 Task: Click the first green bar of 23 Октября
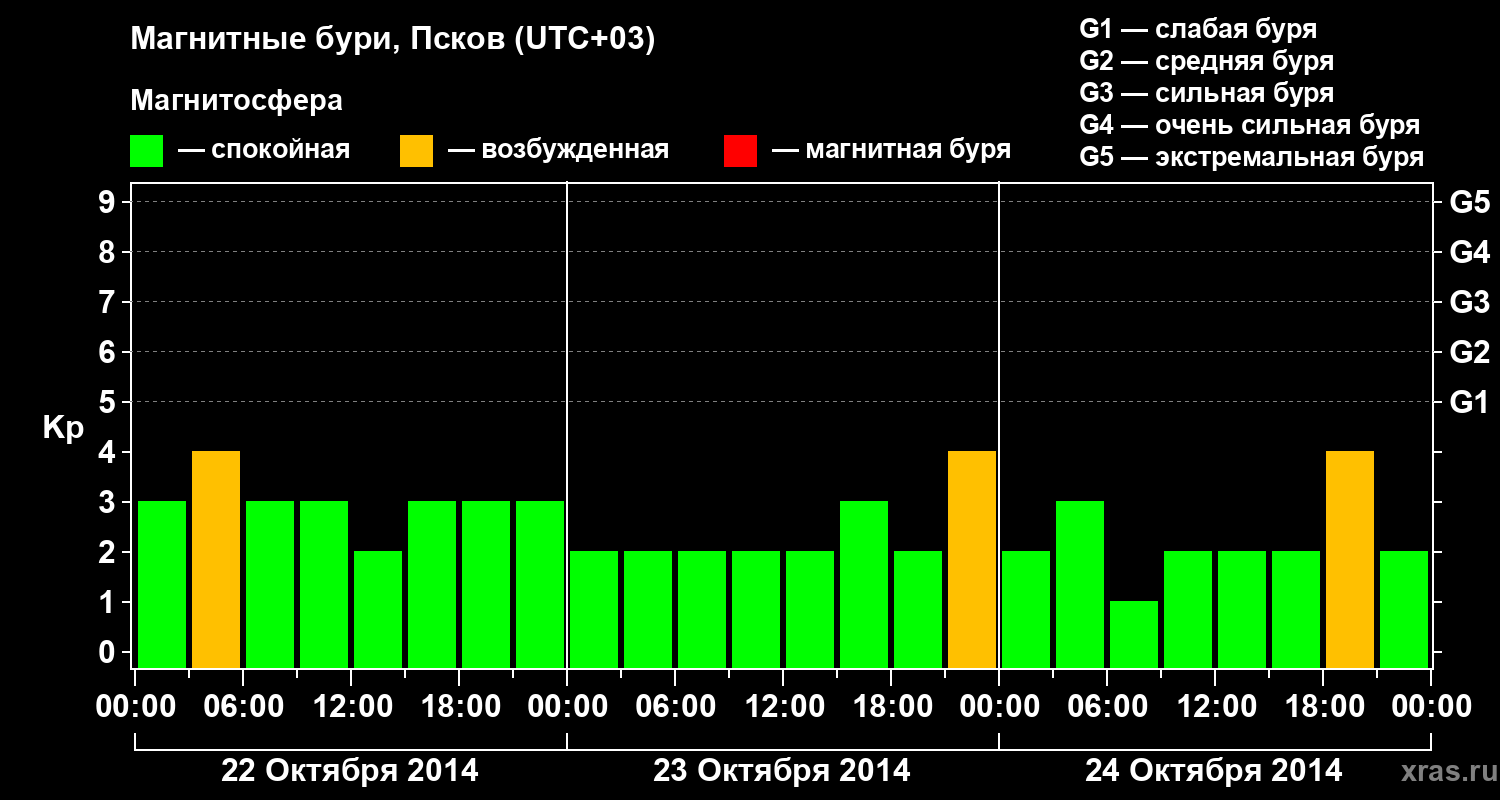pyautogui.click(x=594, y=609)
